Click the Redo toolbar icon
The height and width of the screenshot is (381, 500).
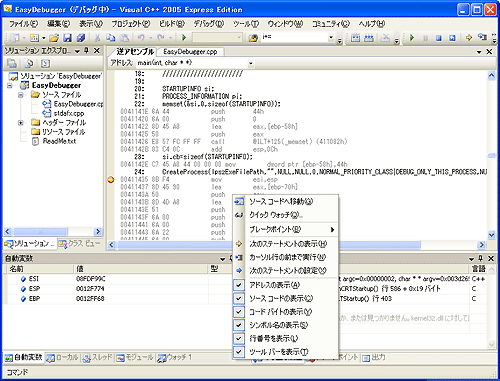tap(161, 38)
